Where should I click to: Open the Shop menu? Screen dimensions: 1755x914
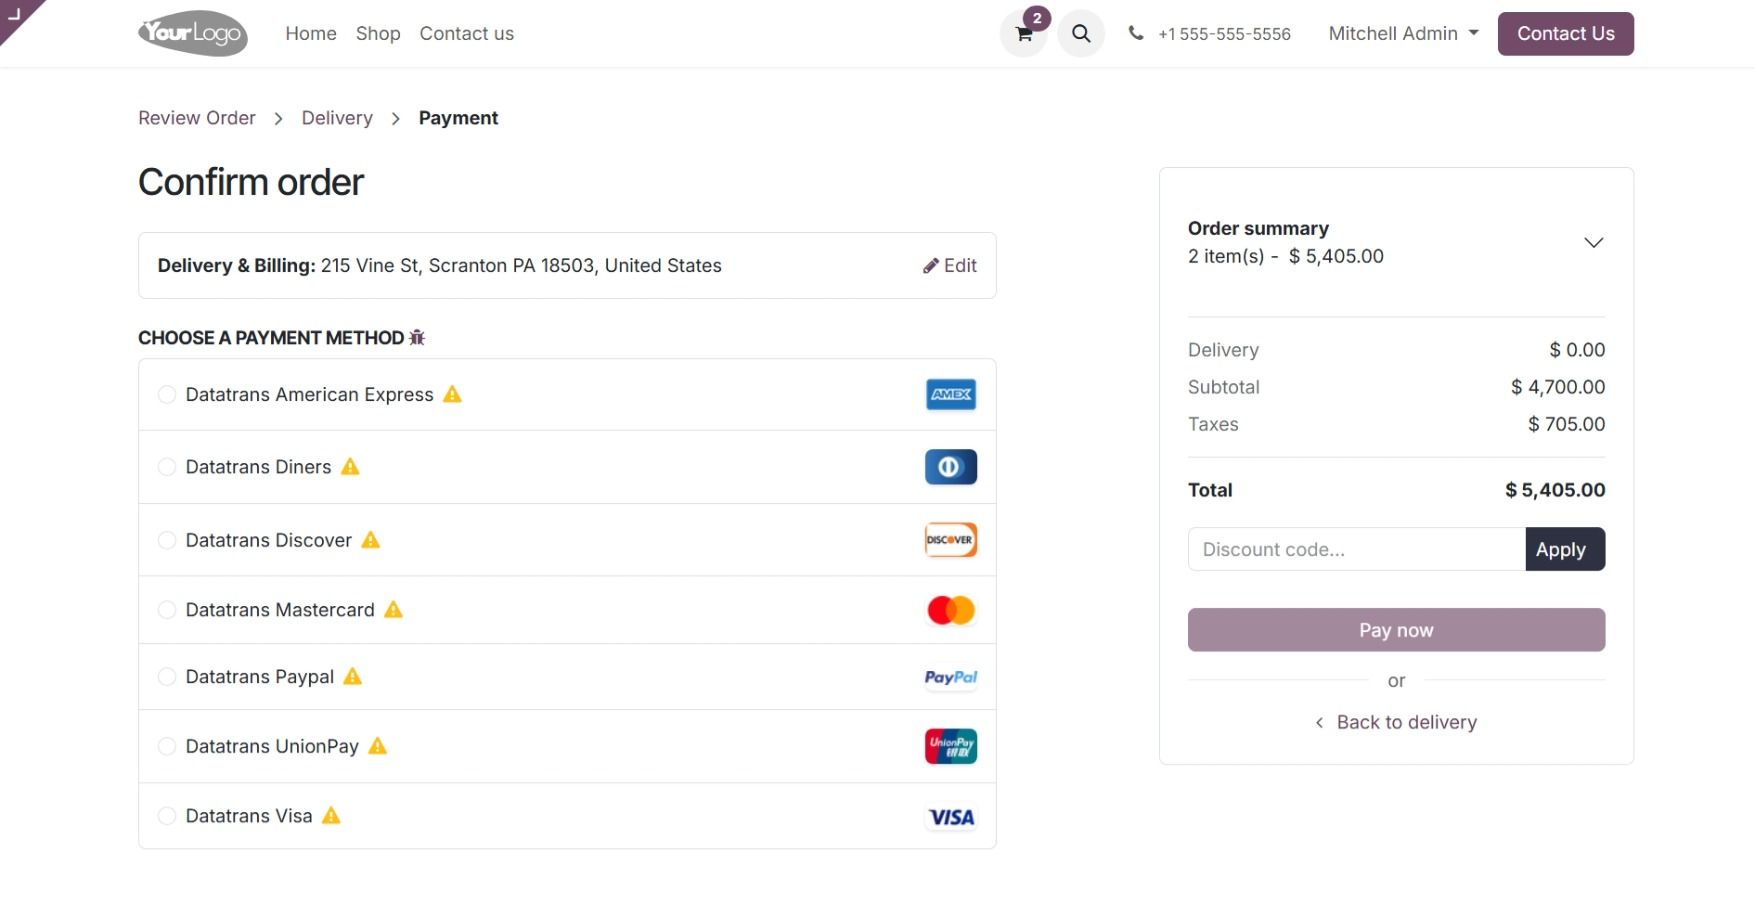coord(378,33)
